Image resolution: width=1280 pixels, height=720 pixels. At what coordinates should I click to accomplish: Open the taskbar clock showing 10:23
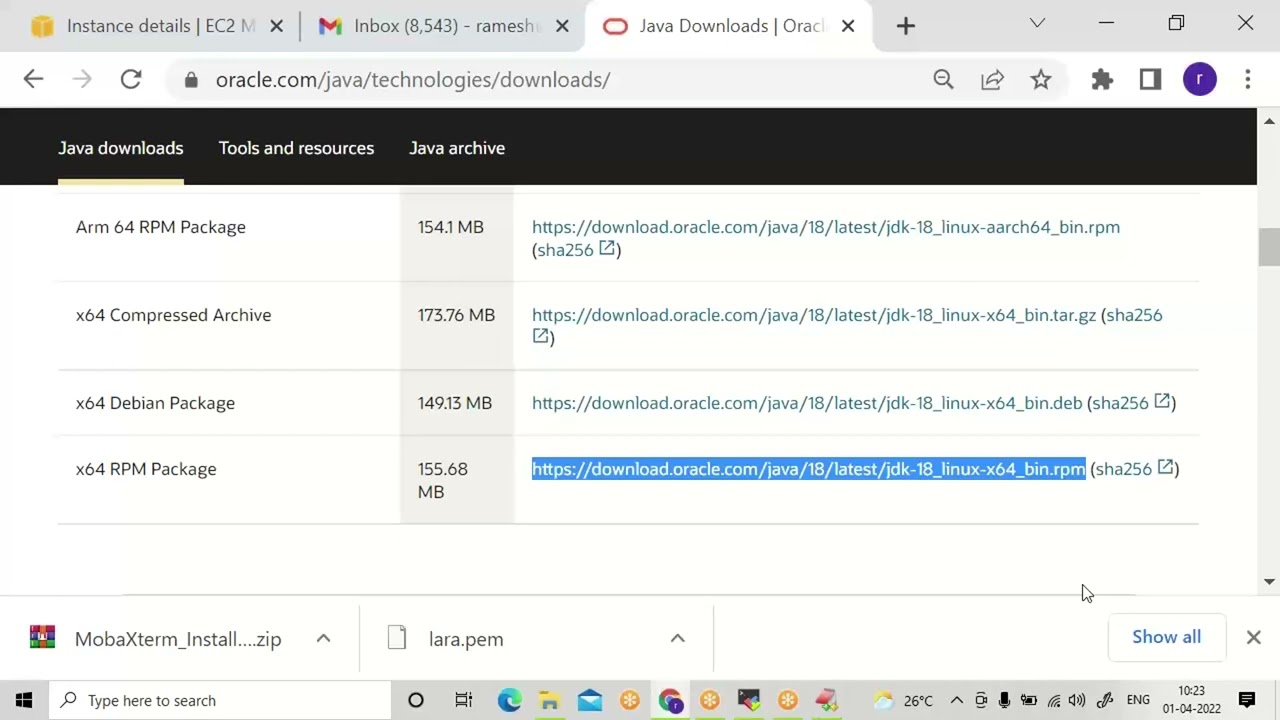[x=1191, y=700]
